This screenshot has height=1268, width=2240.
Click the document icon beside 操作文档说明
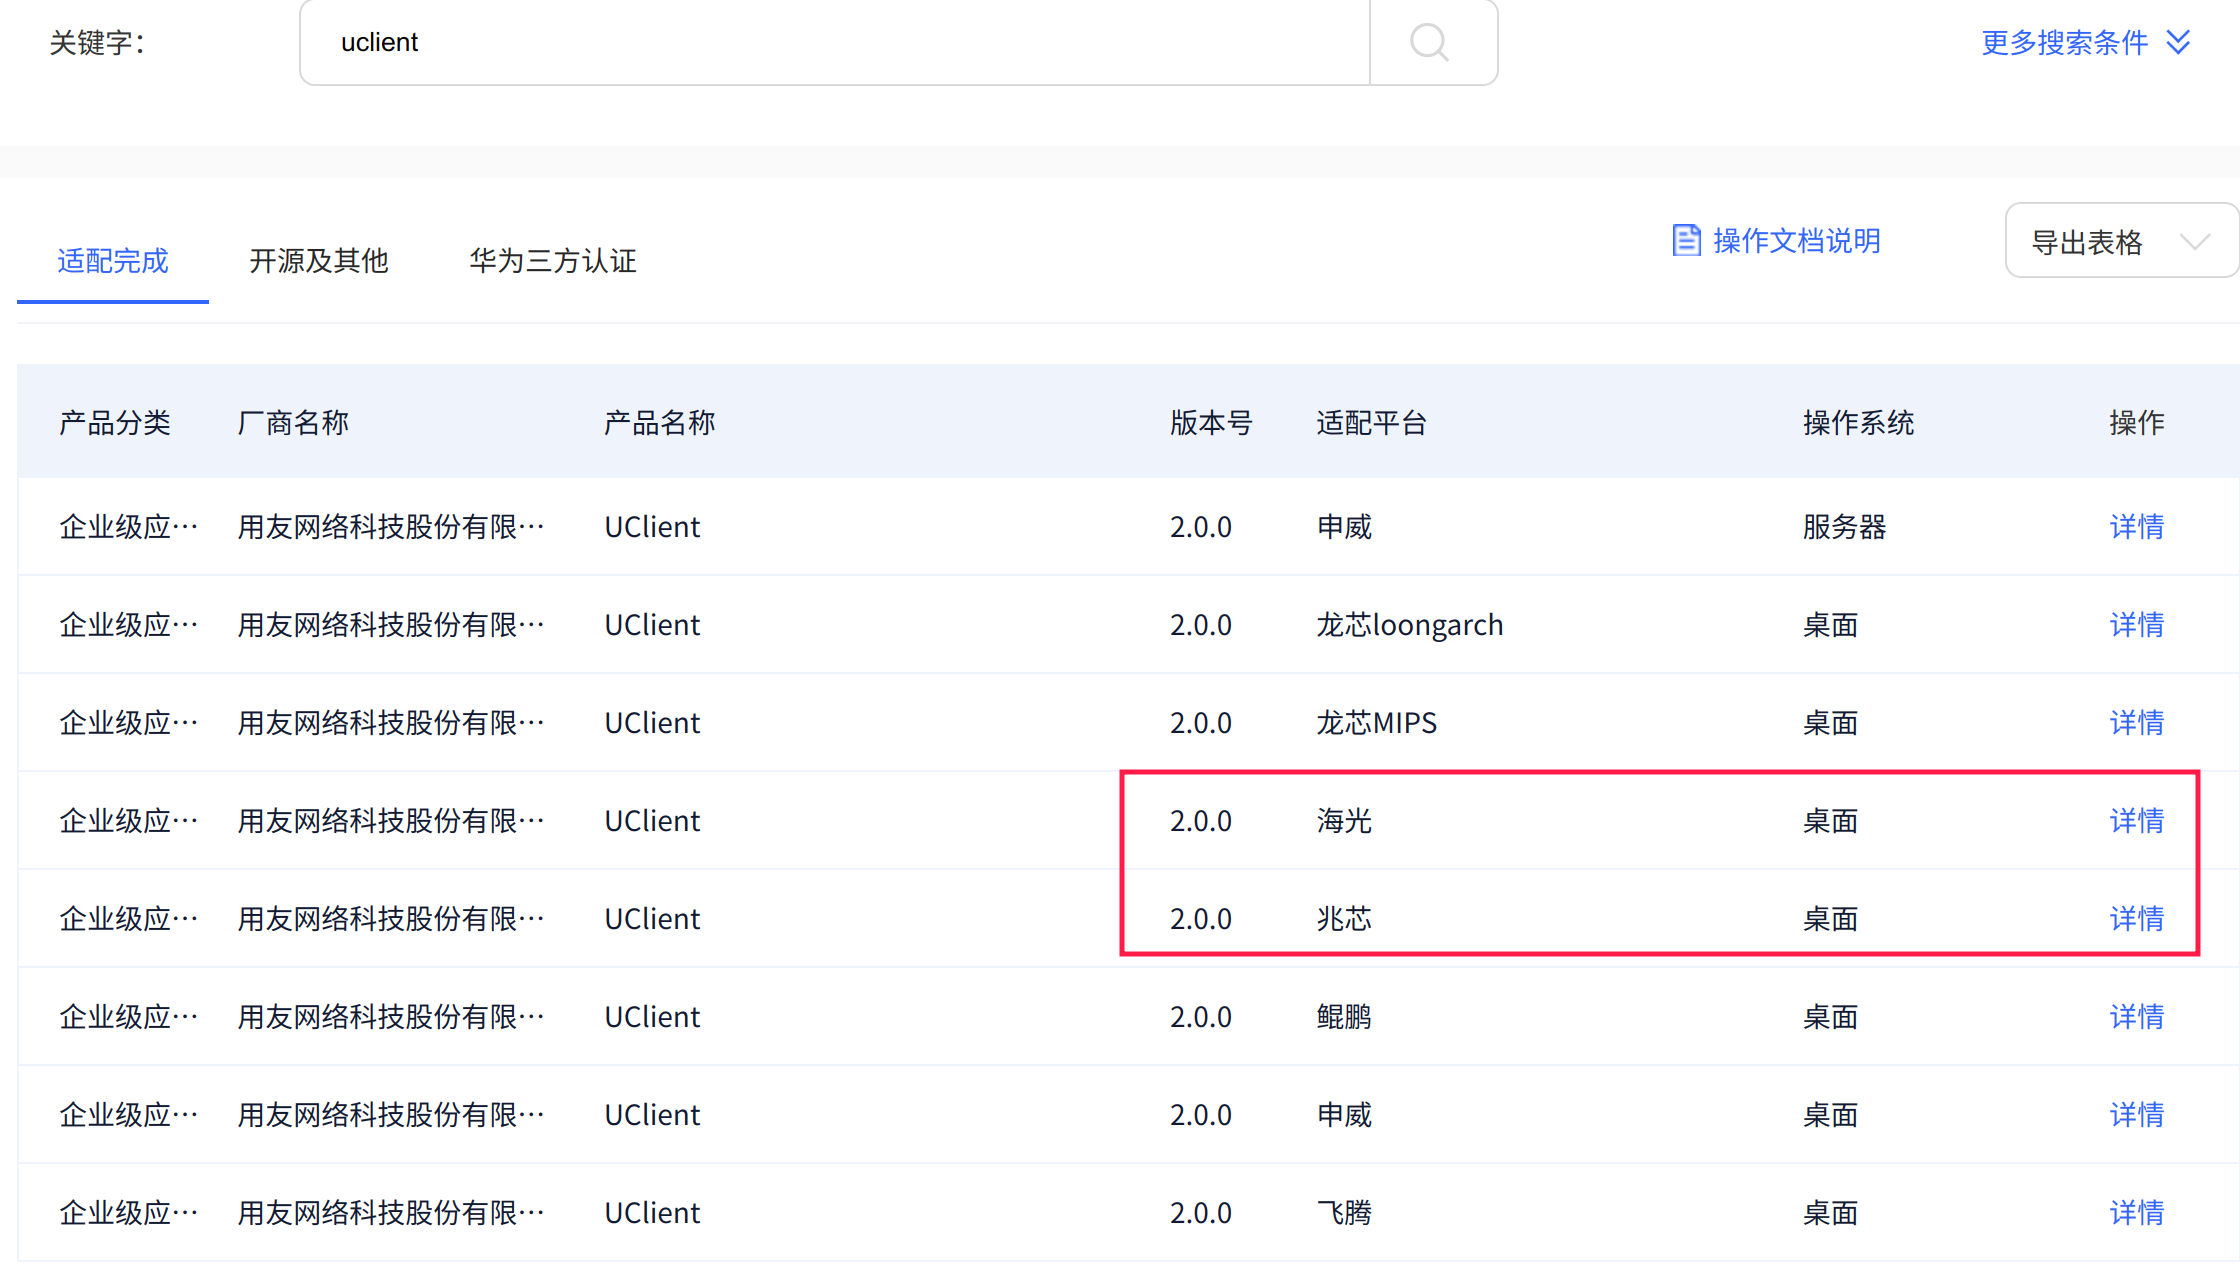pyautogui.click(x=1686, y=241)
